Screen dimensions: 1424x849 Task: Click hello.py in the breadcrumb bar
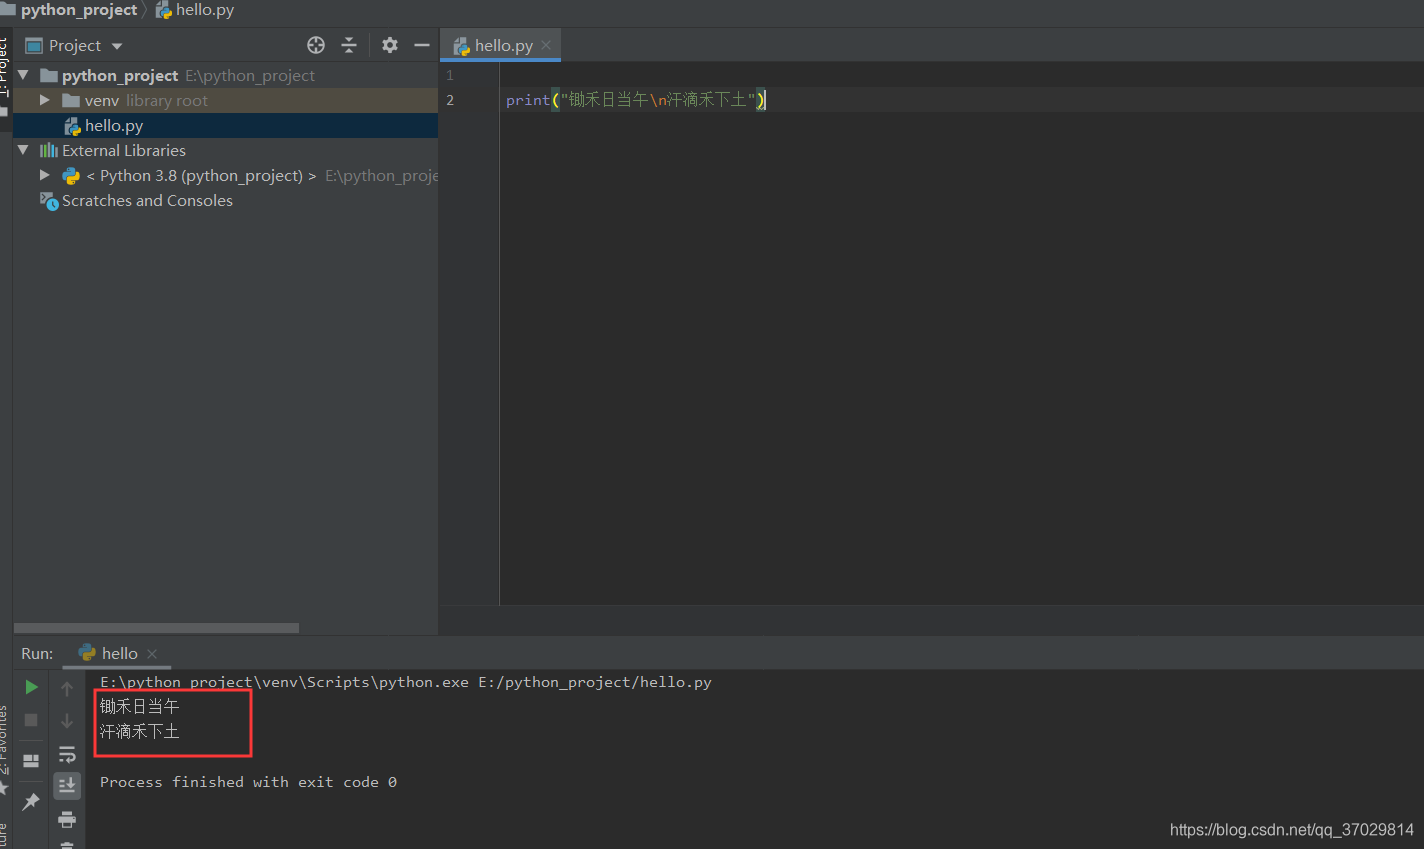click(x=205, y=10)
